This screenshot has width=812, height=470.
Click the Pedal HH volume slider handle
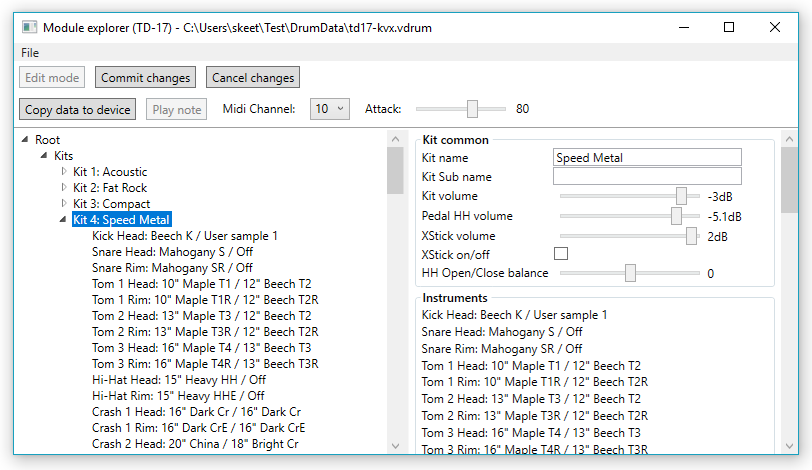pos(676,216)
